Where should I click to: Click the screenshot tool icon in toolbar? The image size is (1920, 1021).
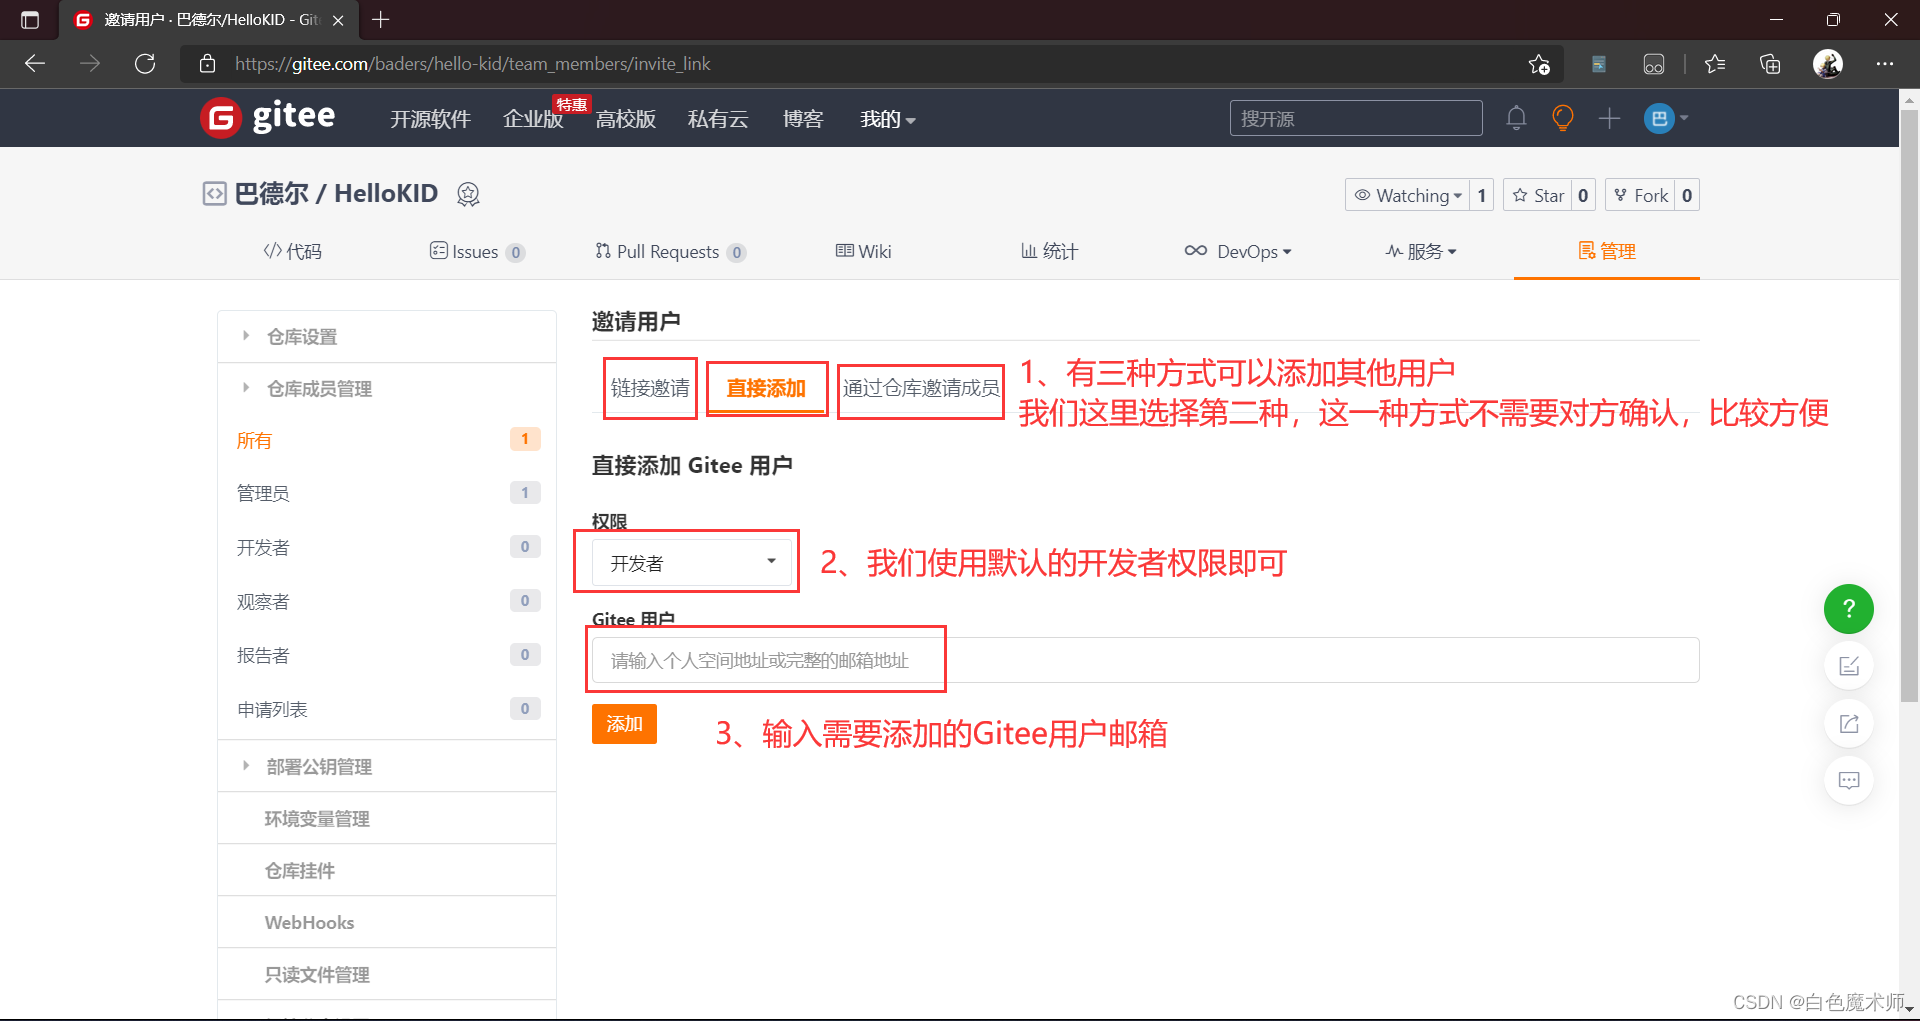click(x=1654, y=64)
